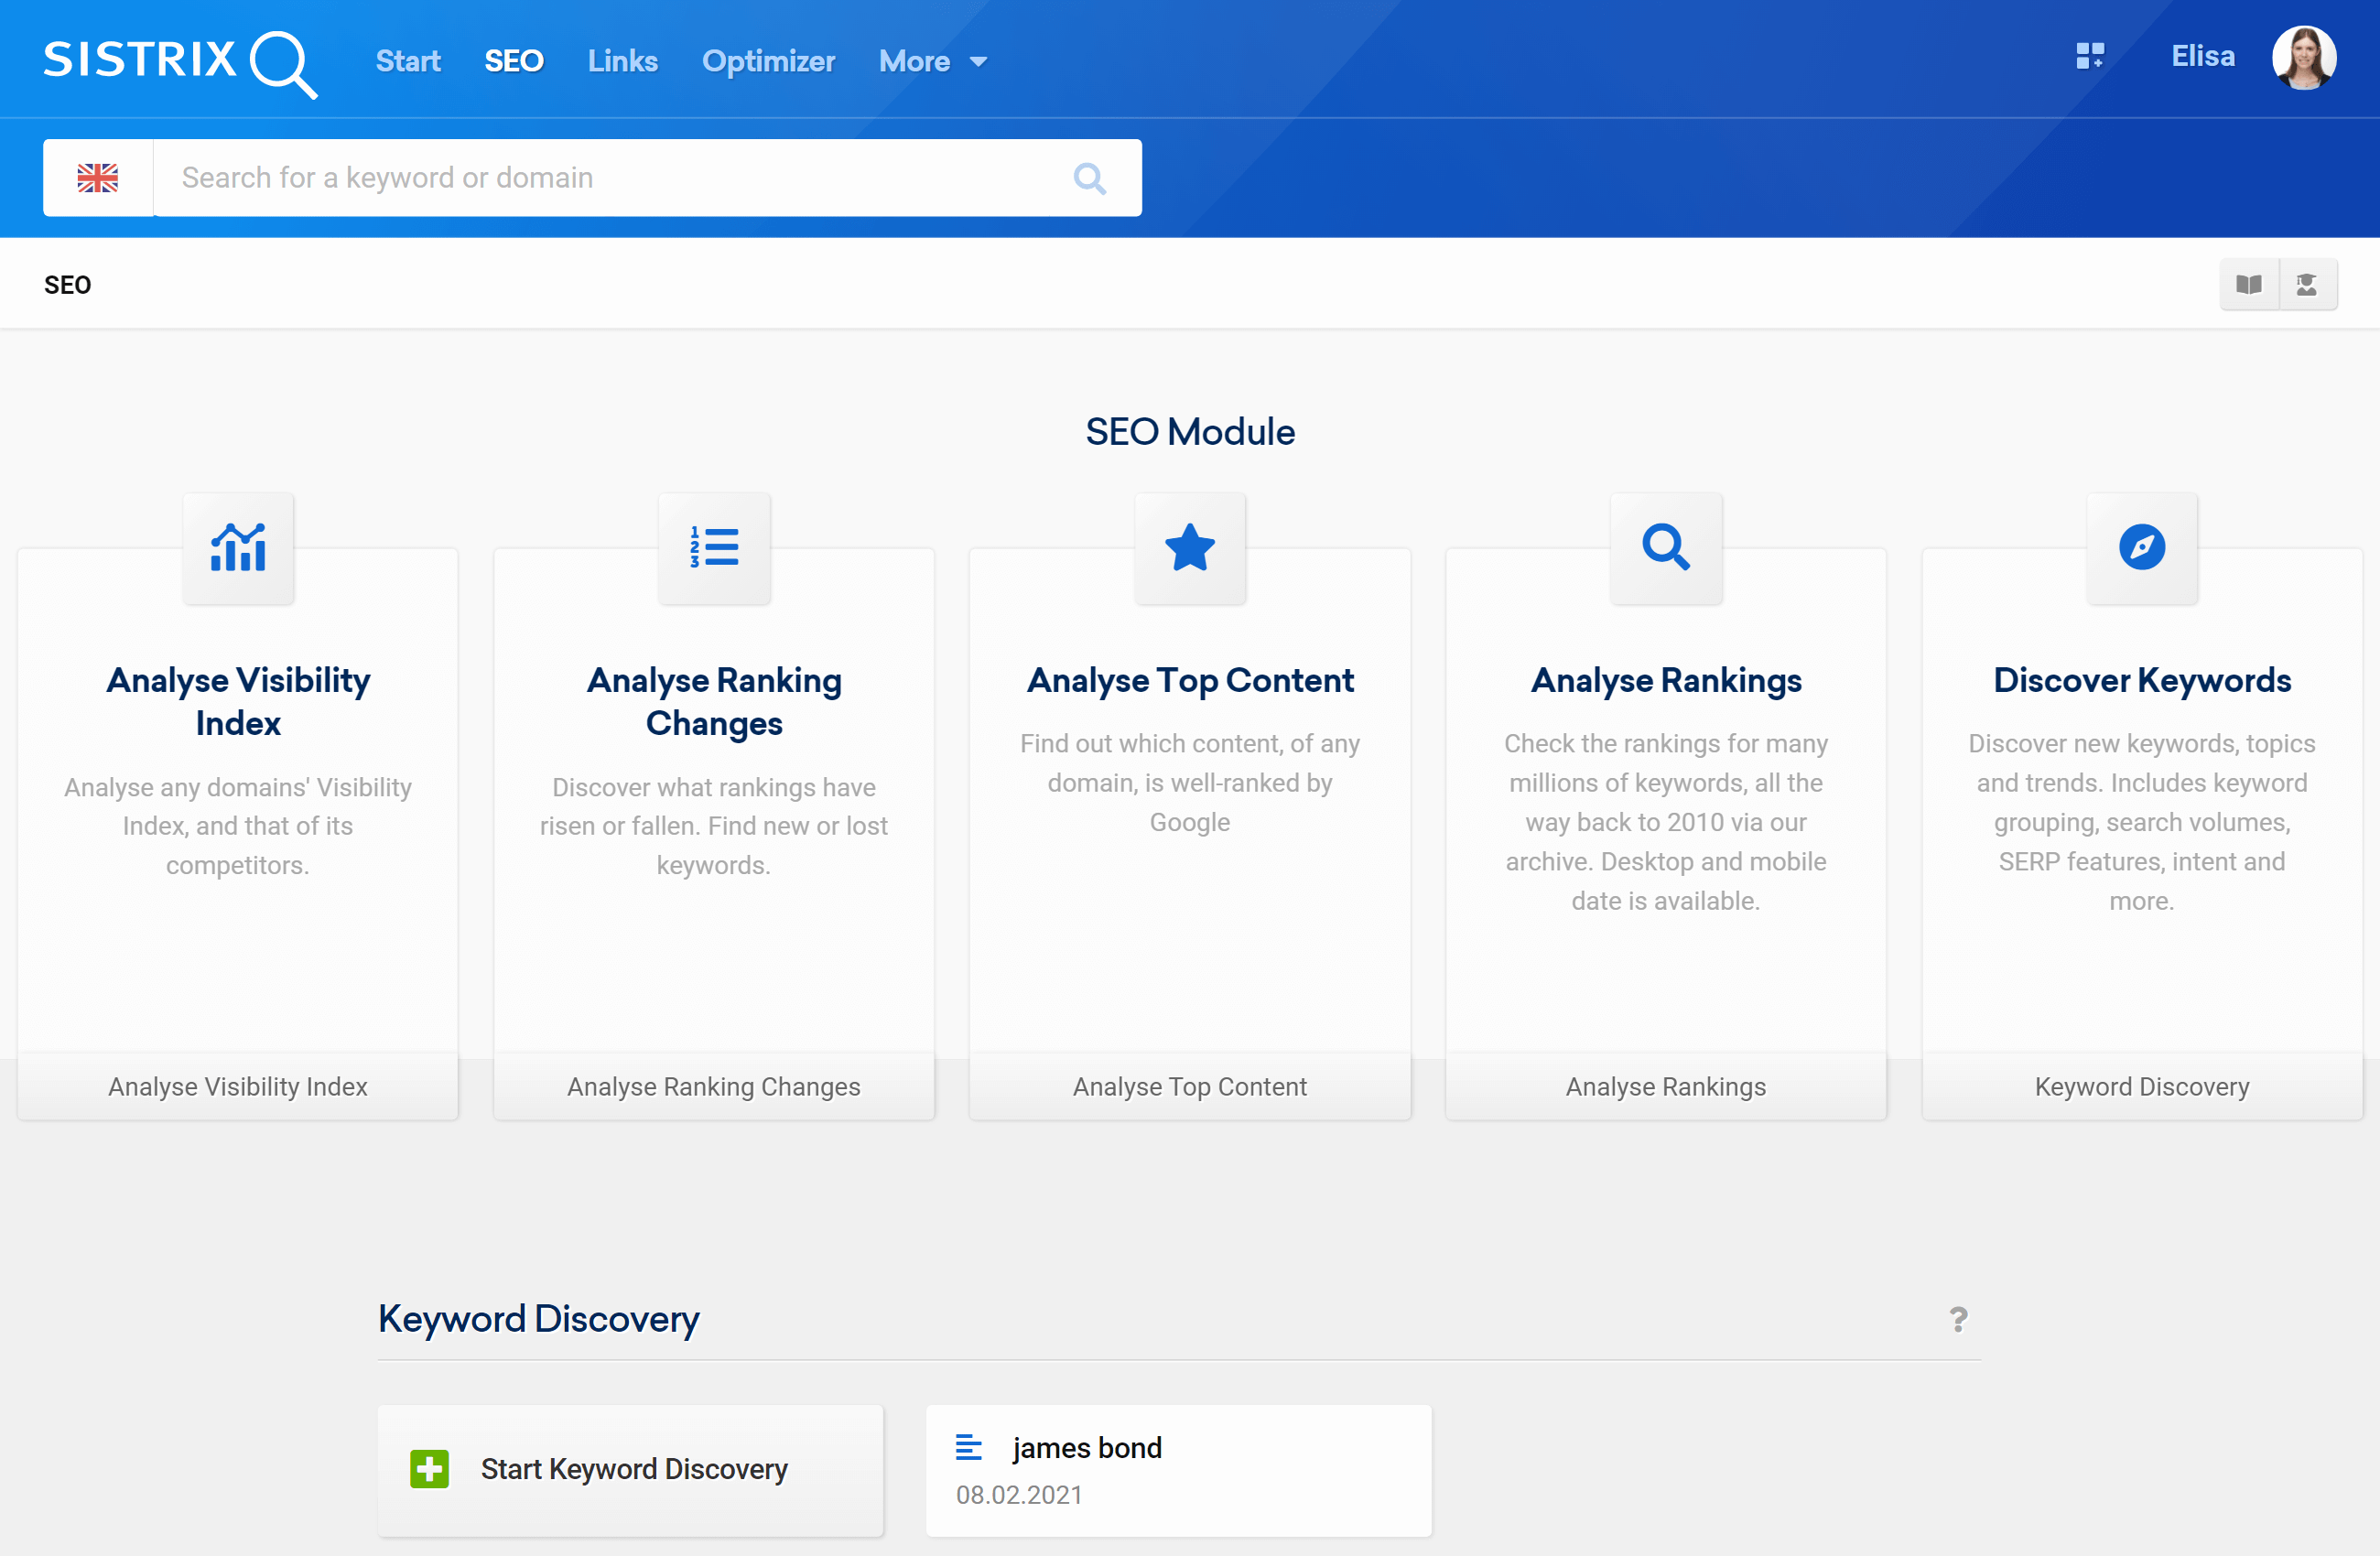
Task: Change the country flag selector
Action: click(x=97, y=177)
